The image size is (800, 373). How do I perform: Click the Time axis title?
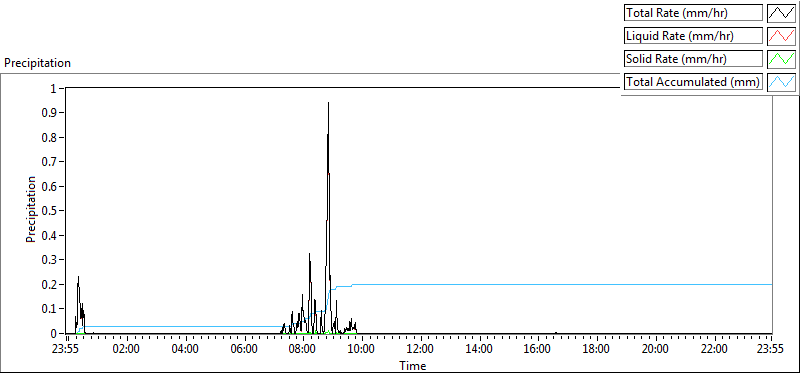[x=413, y=365]
